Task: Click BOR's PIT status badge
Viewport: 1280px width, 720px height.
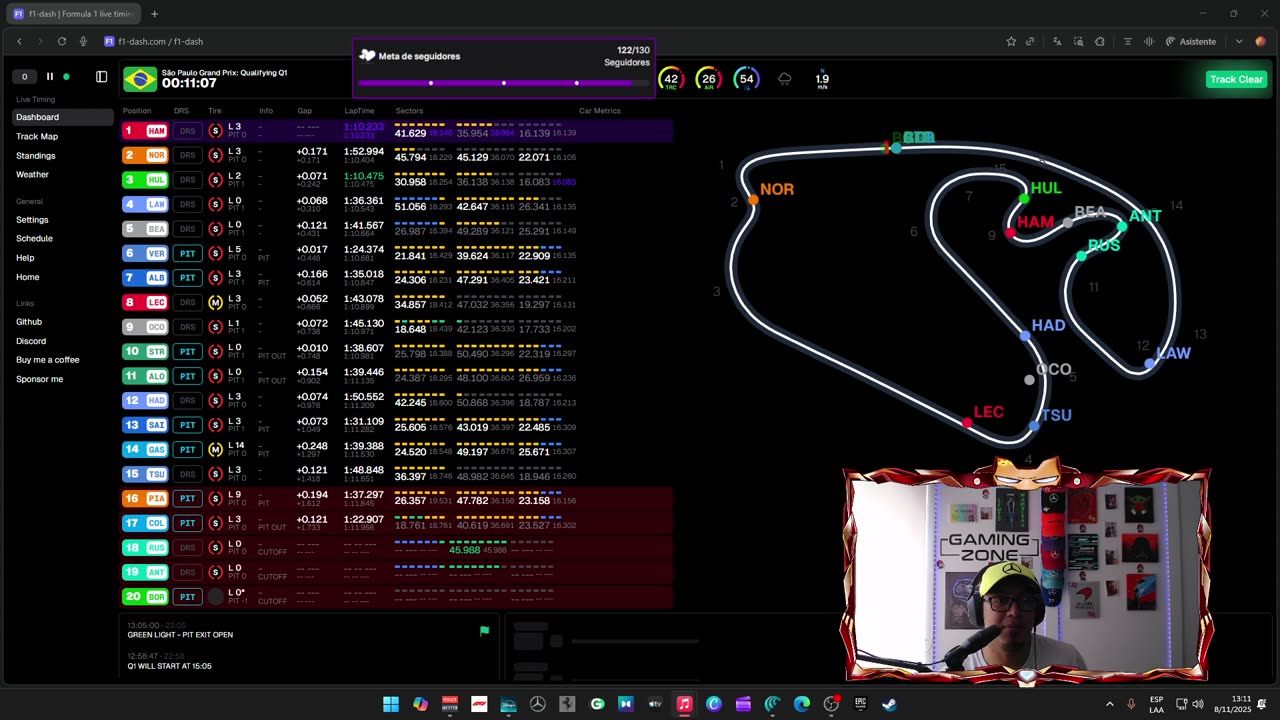Action: 187,596
